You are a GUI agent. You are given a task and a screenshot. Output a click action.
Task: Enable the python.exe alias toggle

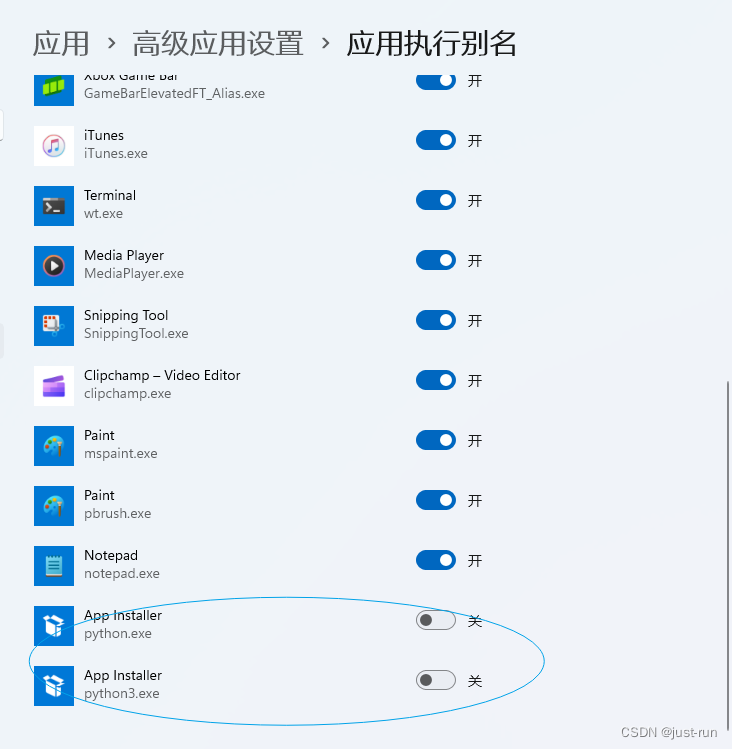436,620
